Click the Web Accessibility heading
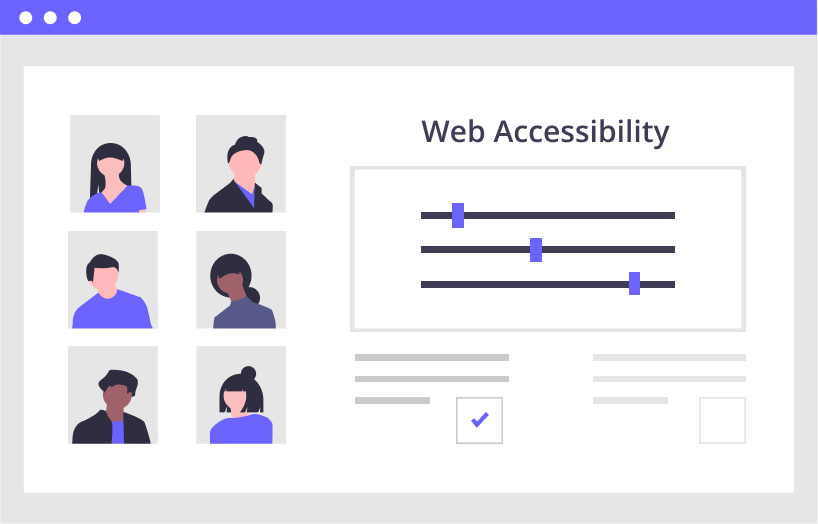This screenshot has height=524, width=818. pos(545,132)
